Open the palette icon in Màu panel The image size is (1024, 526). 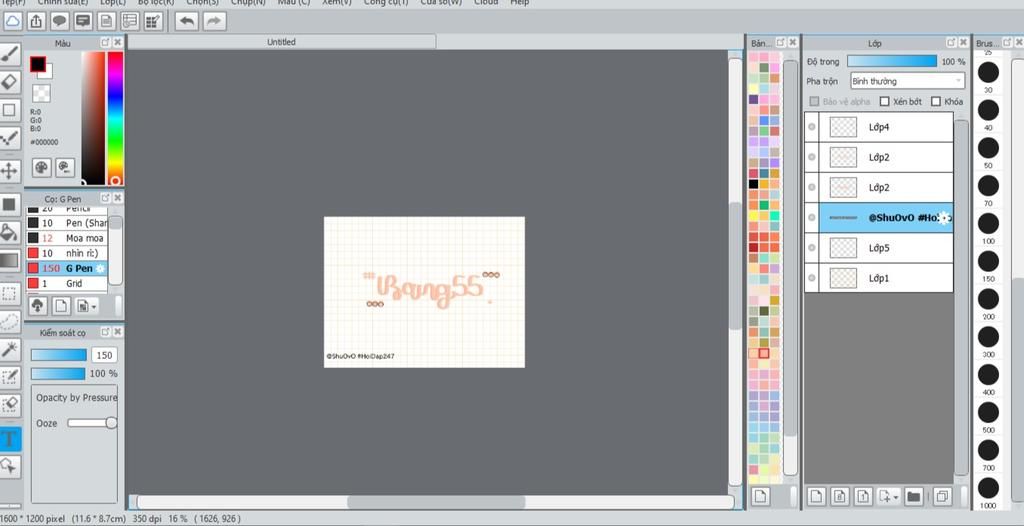[41, 167]
